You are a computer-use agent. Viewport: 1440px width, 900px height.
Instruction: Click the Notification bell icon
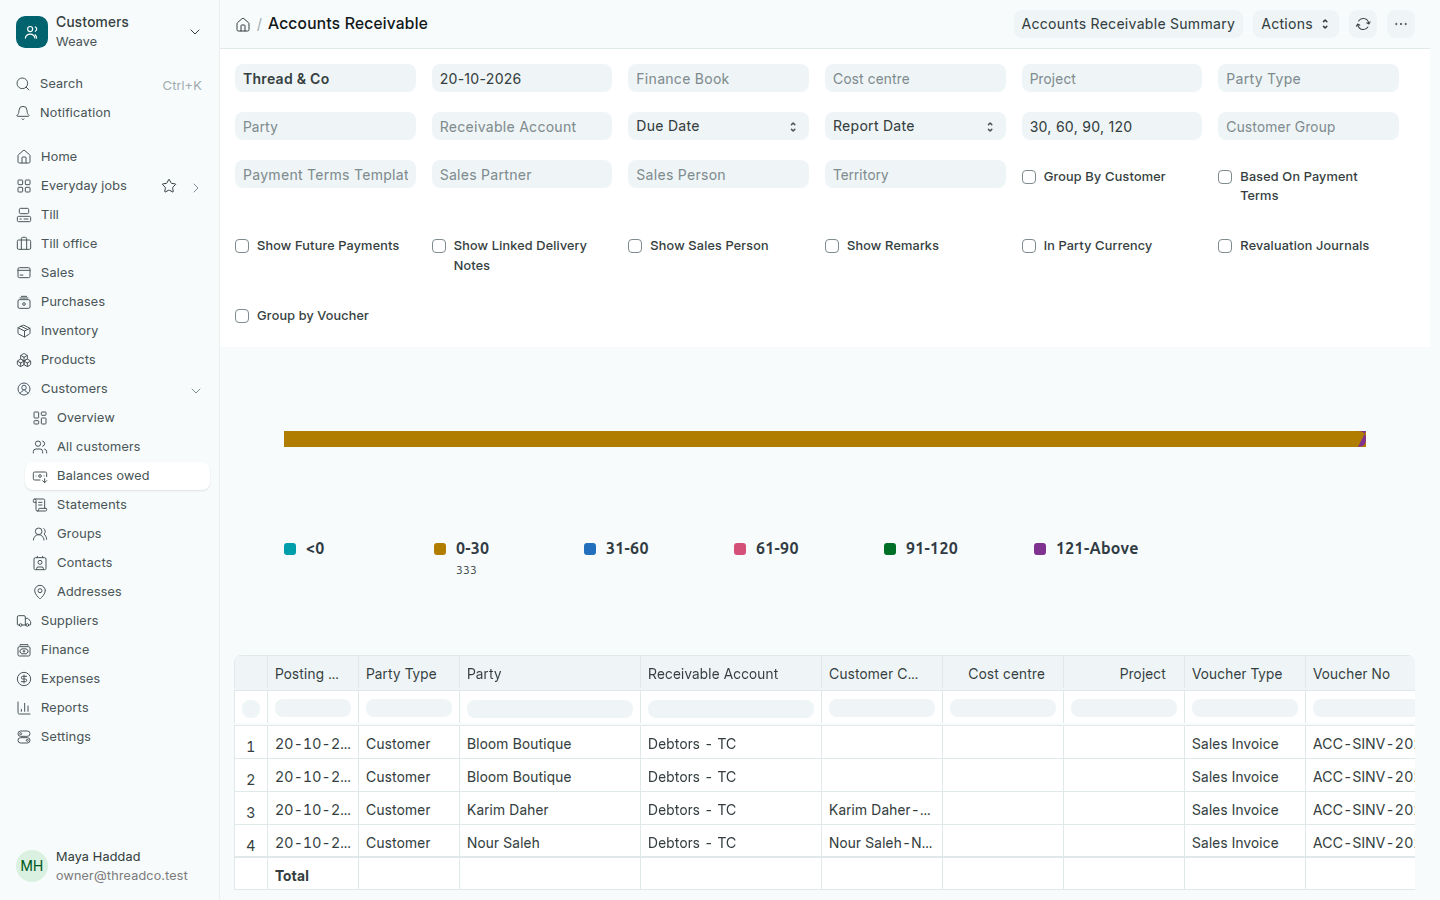[x=23, y=113]
